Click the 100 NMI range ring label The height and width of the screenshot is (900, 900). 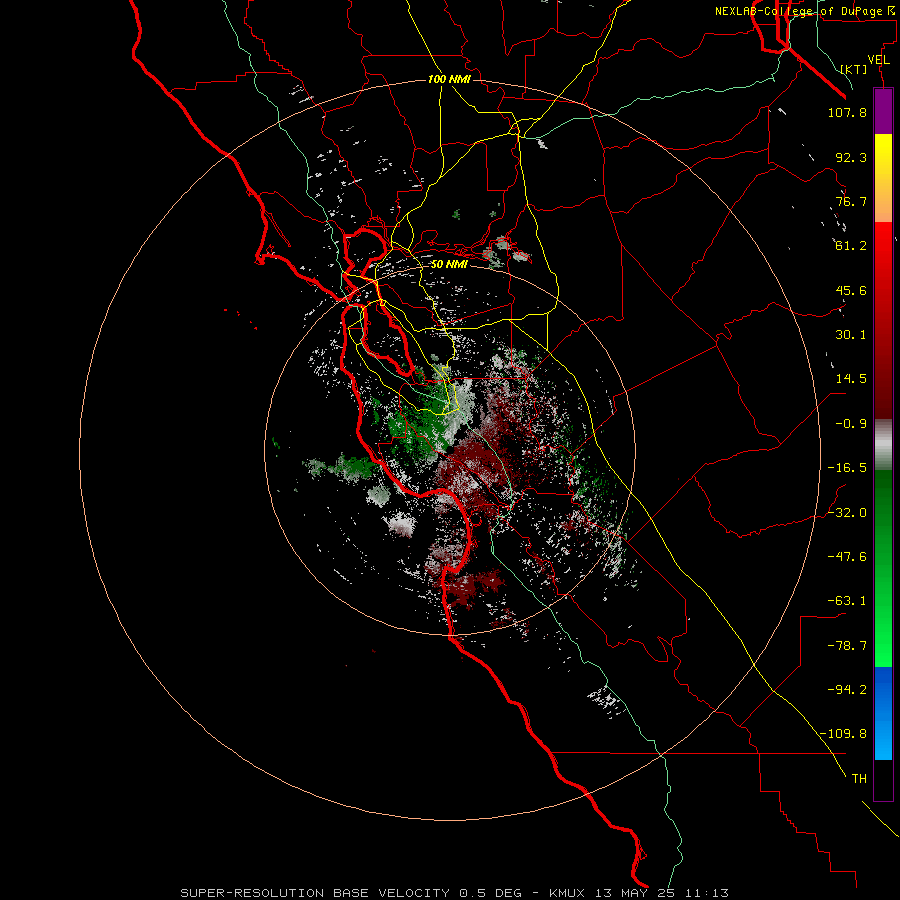coord(449,79)
